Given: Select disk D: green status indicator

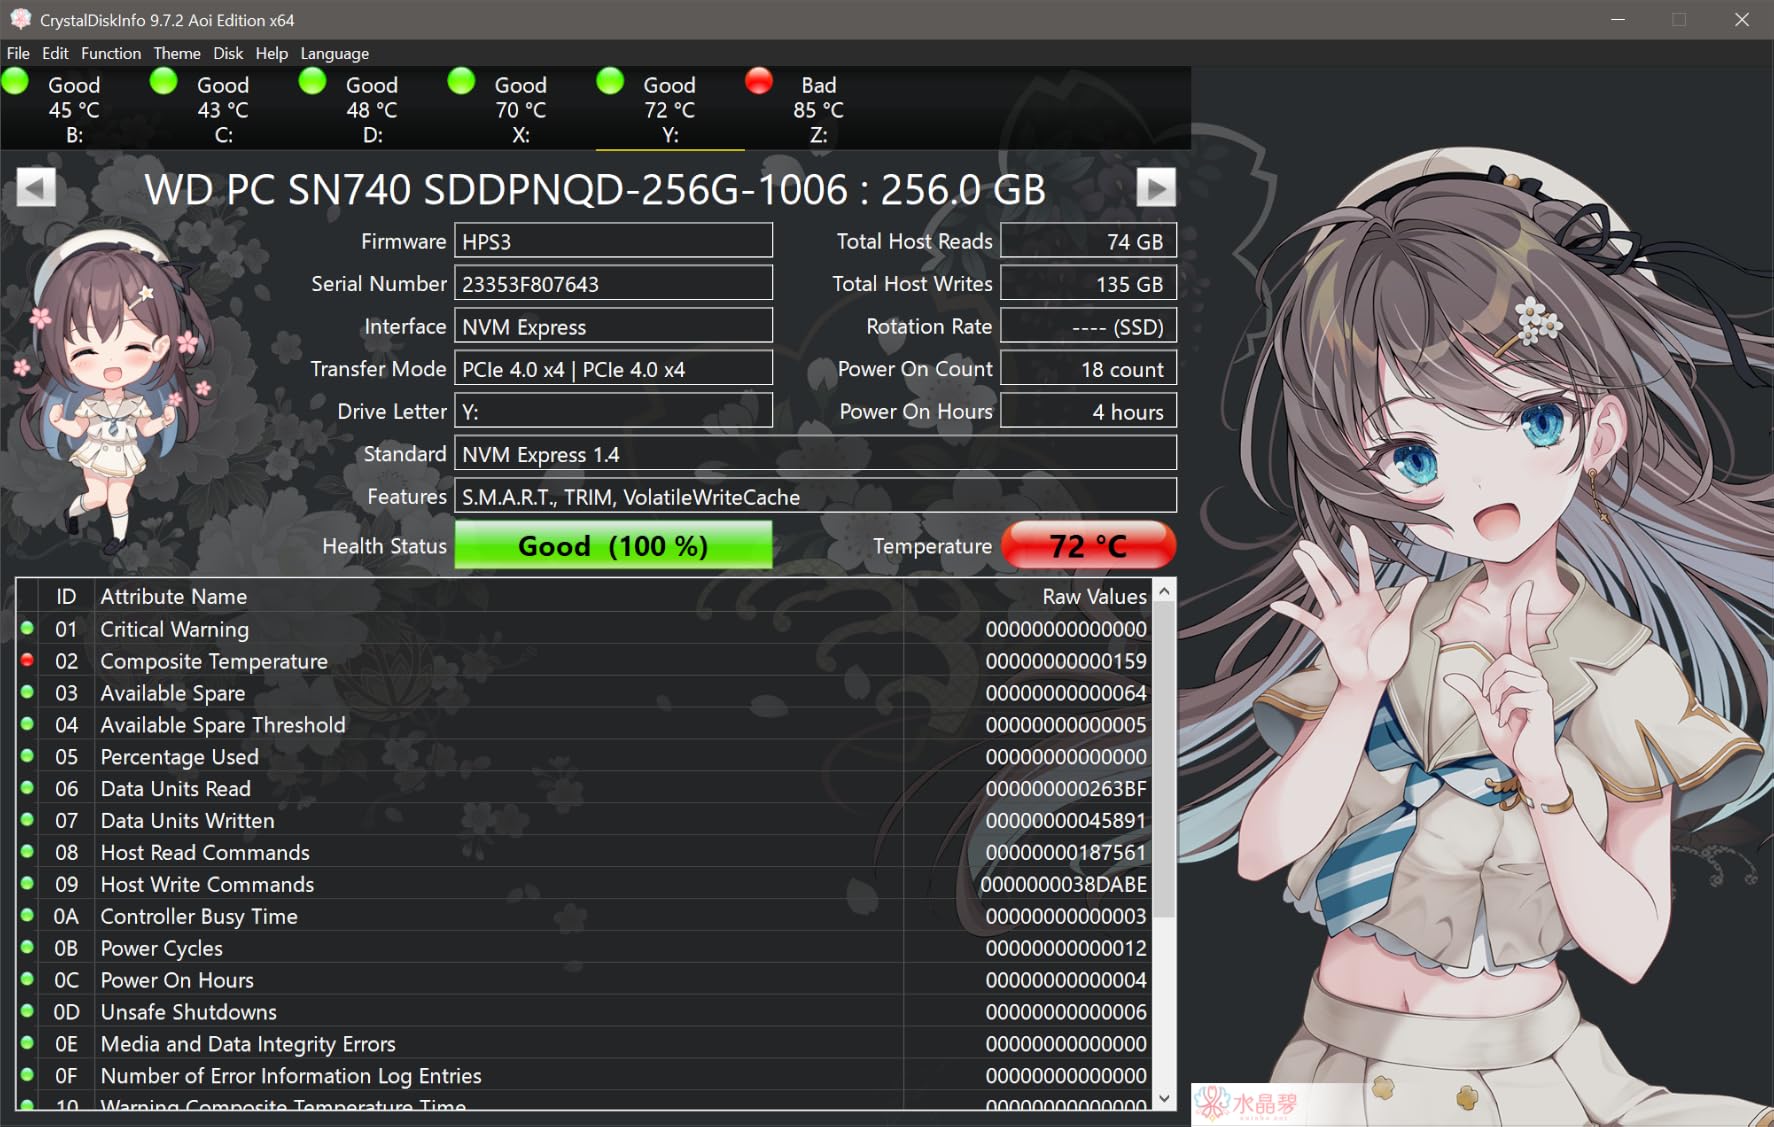Looking at the screenshot, I should (x=313, y=81).
